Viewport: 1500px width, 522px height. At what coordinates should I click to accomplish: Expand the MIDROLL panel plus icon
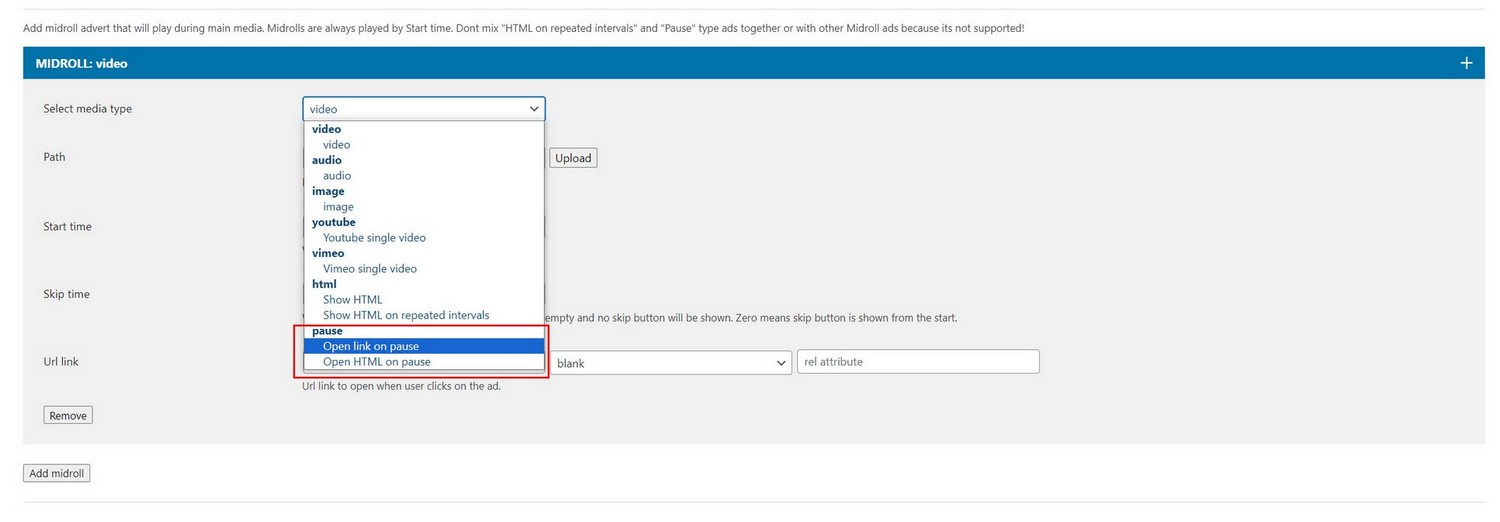[x=1466, y=63]
